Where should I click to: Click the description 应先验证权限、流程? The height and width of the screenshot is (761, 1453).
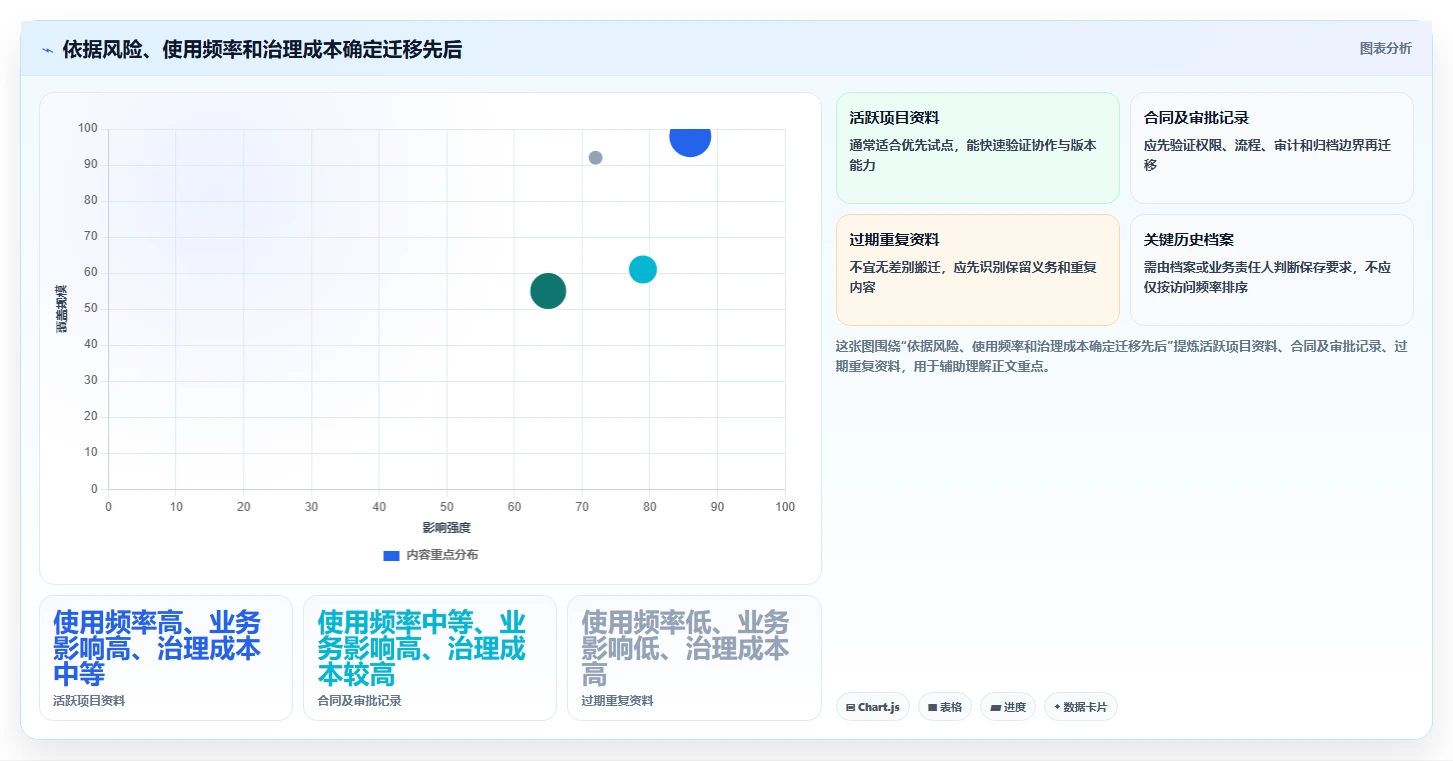(x=1267, y=155)
